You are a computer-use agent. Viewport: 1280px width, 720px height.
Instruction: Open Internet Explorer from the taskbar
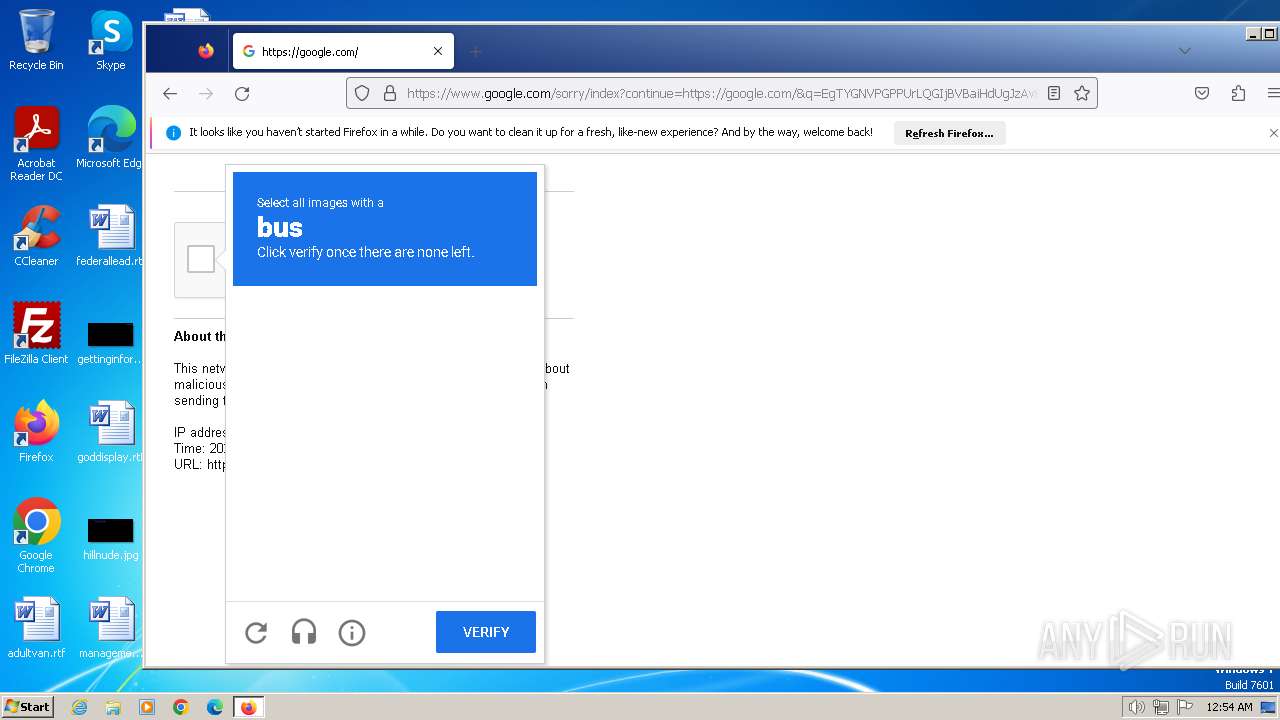(80, 707)
